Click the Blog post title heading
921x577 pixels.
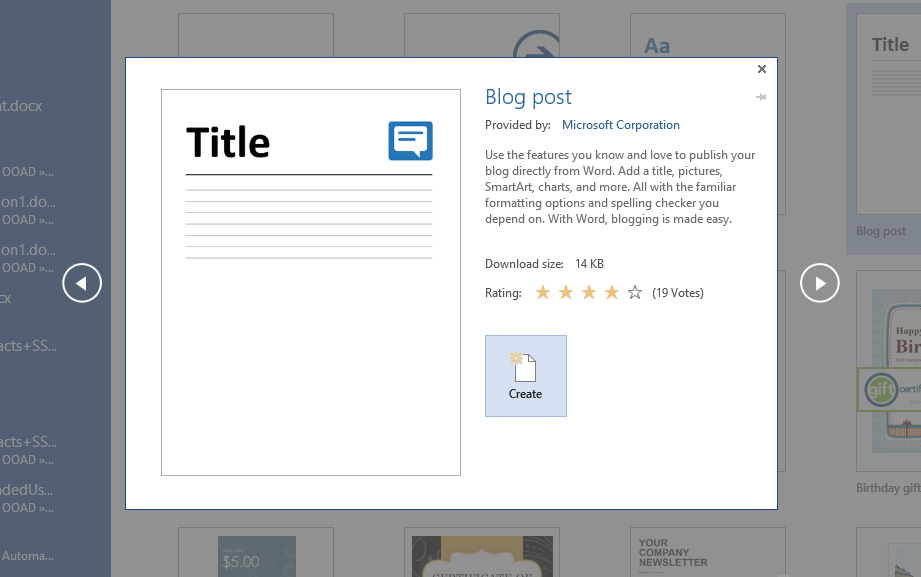click(528, 97)
